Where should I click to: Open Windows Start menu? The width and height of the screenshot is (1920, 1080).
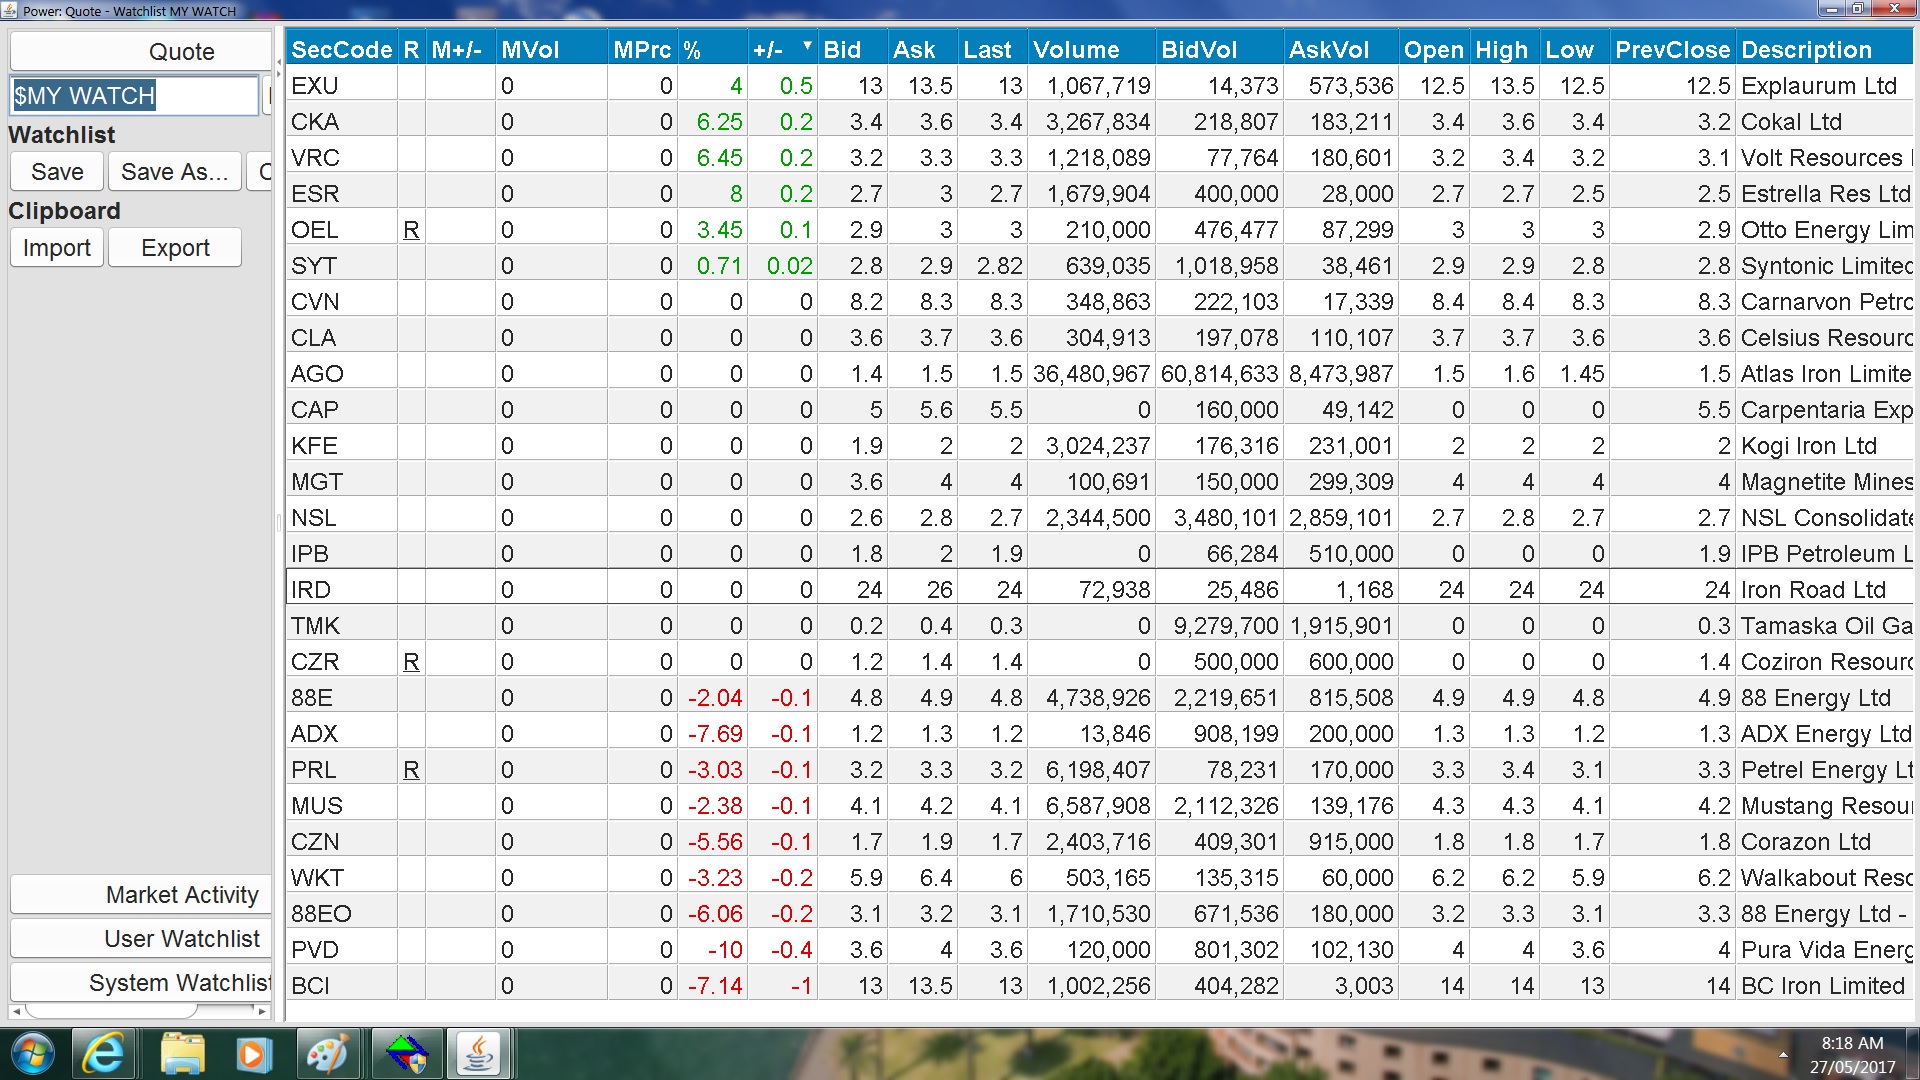click(x=33, y=1054)
